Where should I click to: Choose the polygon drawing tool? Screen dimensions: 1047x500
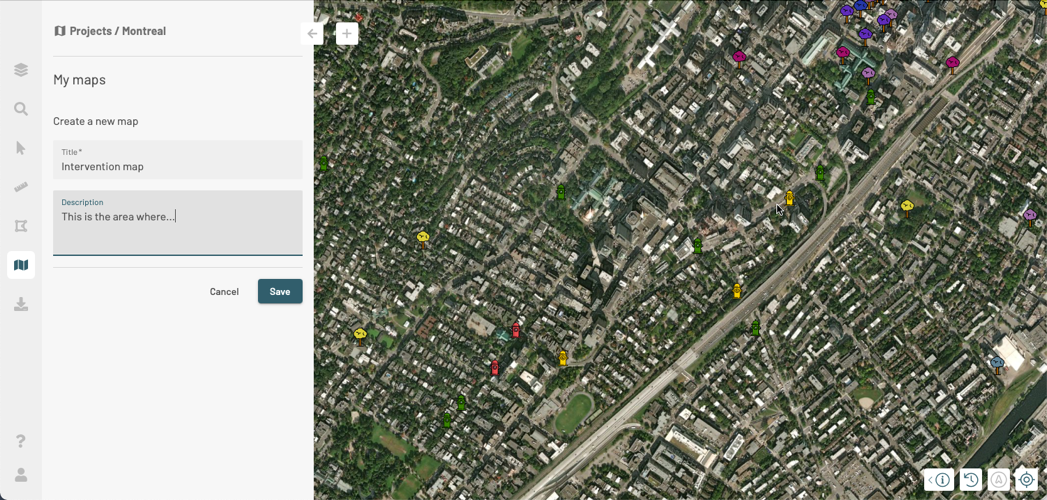point(21,226)
